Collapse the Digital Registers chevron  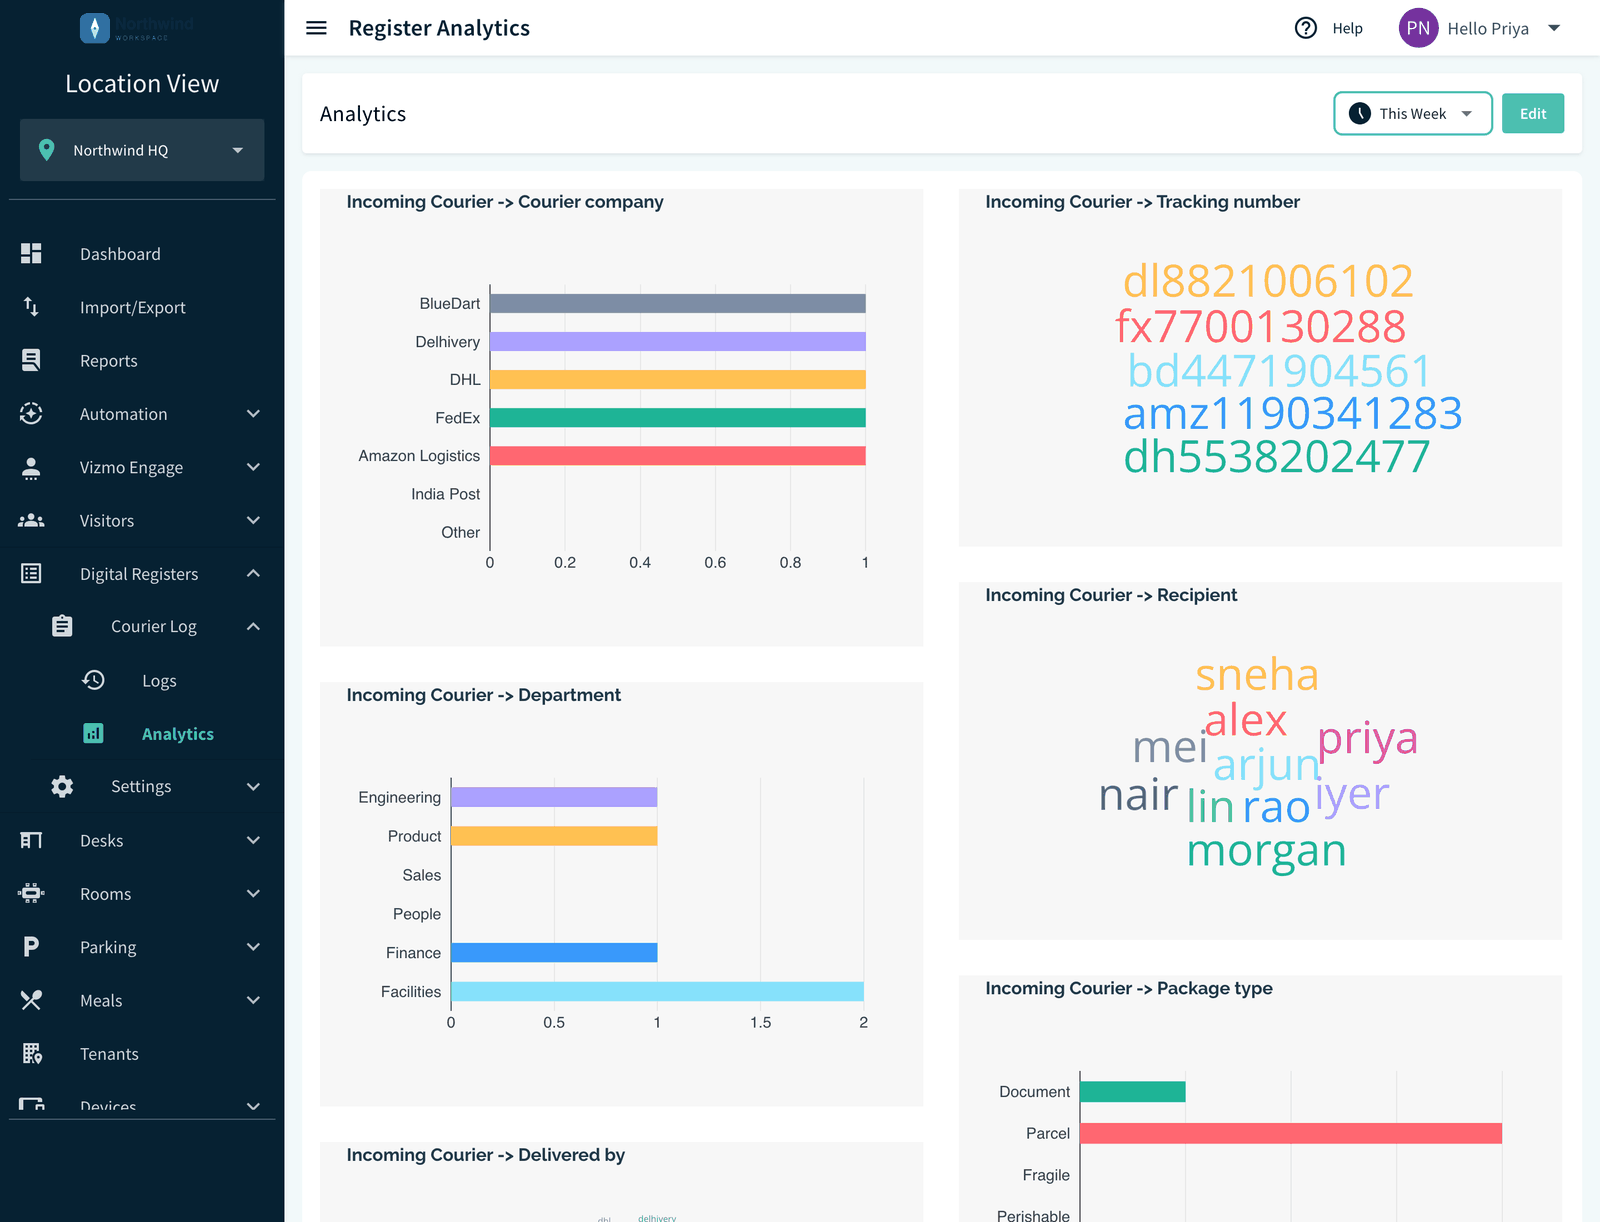[253, 573]
